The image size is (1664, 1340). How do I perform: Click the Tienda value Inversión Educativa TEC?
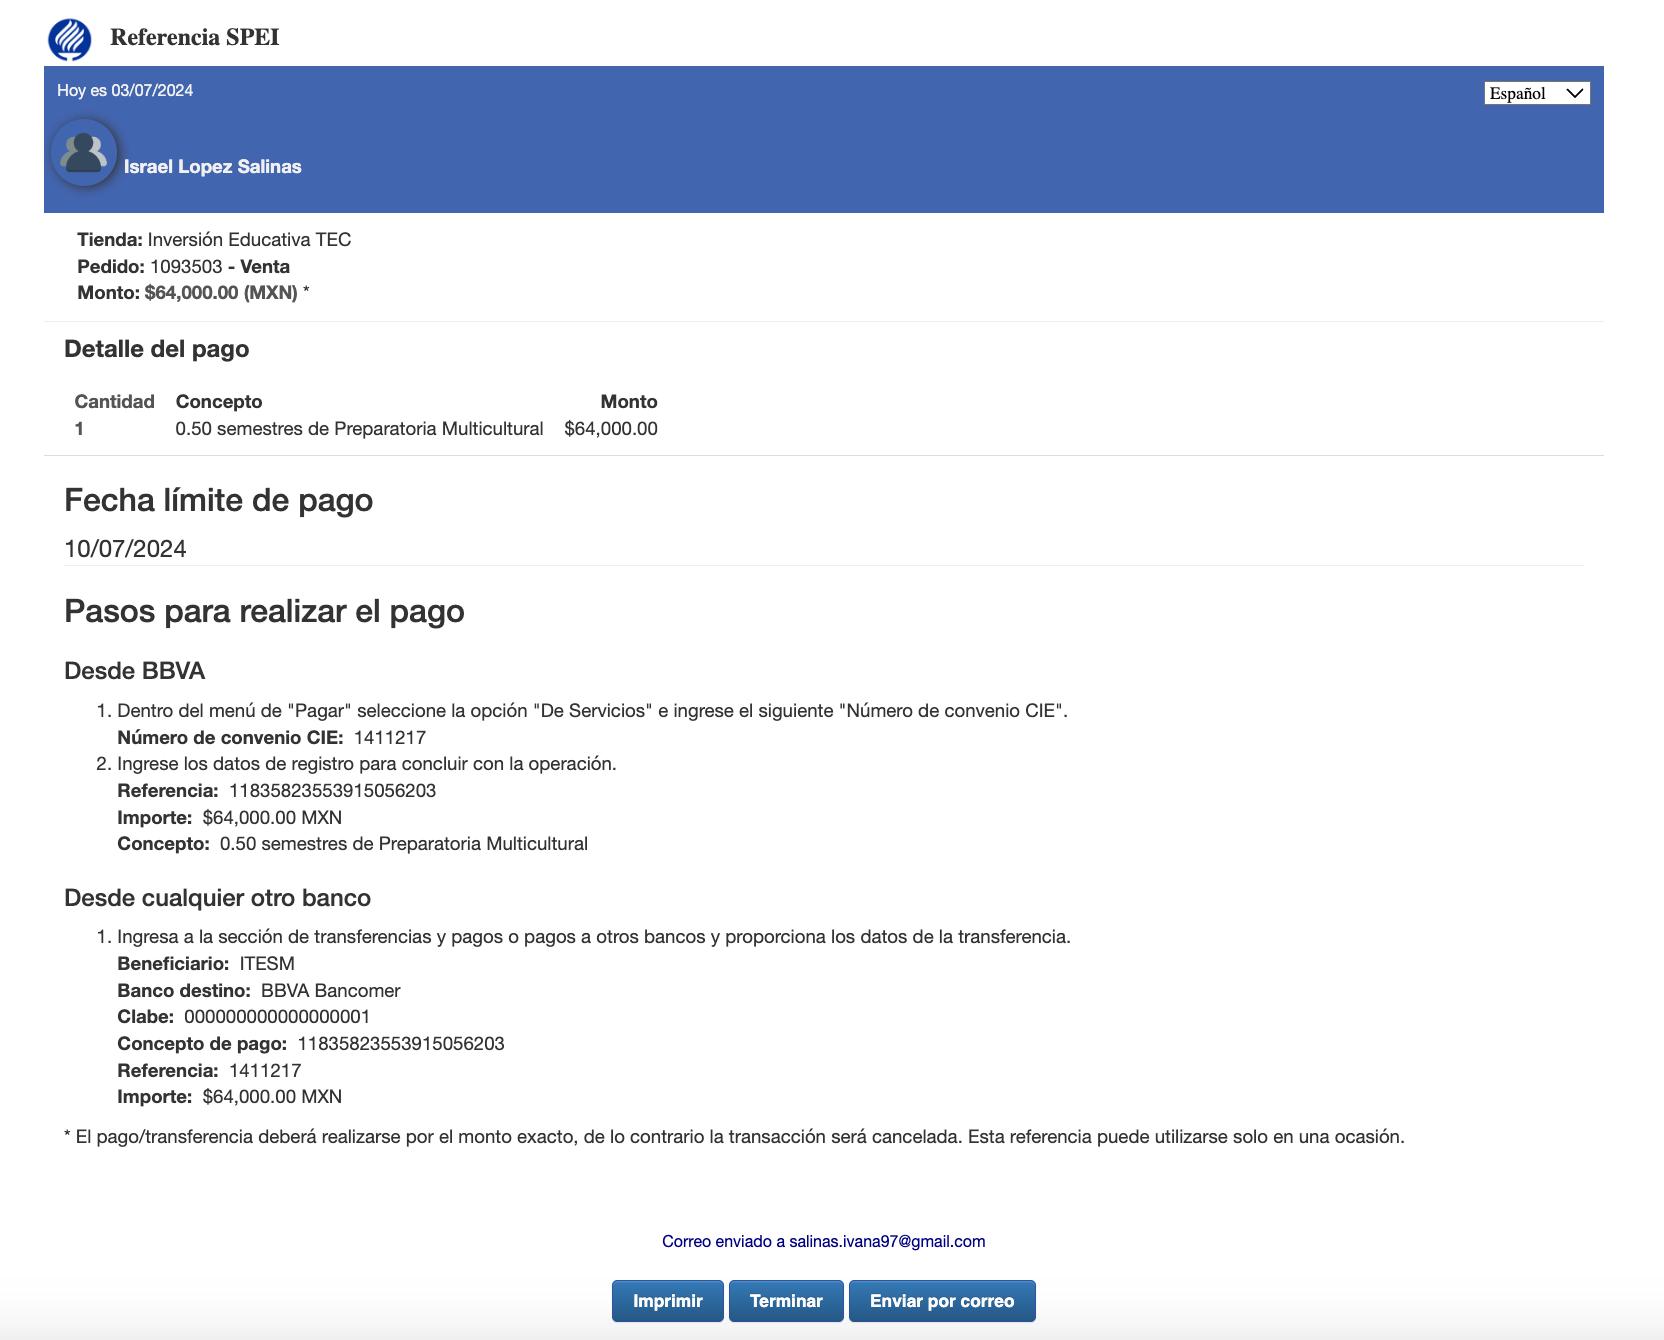click(249, 240)
